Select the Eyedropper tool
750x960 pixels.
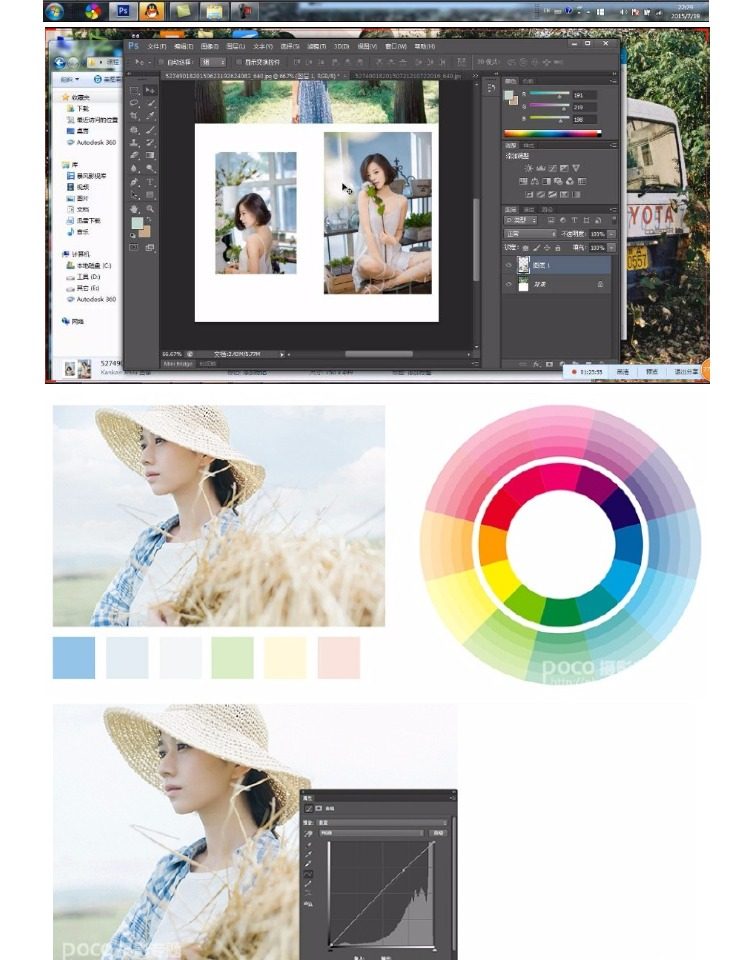(x=150, y=116)
